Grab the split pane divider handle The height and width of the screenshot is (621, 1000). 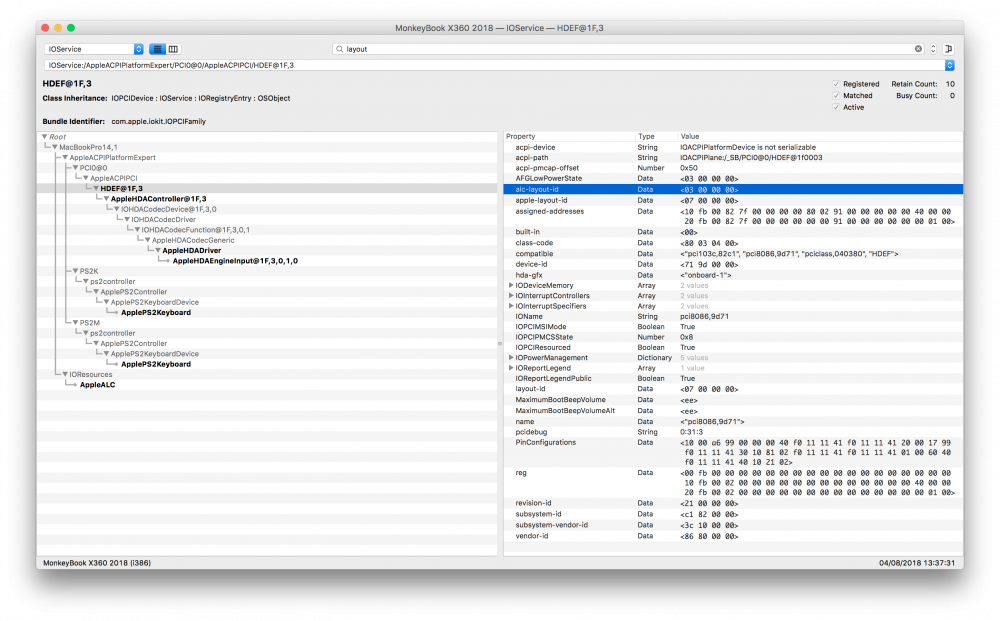point(500,344)
